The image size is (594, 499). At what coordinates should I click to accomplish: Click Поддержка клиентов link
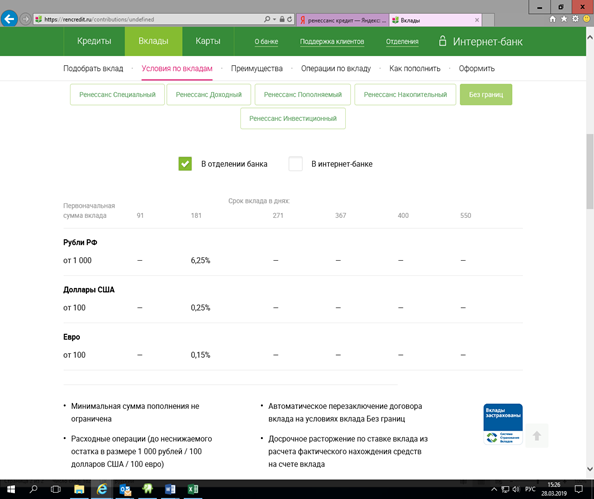(332, 41)
